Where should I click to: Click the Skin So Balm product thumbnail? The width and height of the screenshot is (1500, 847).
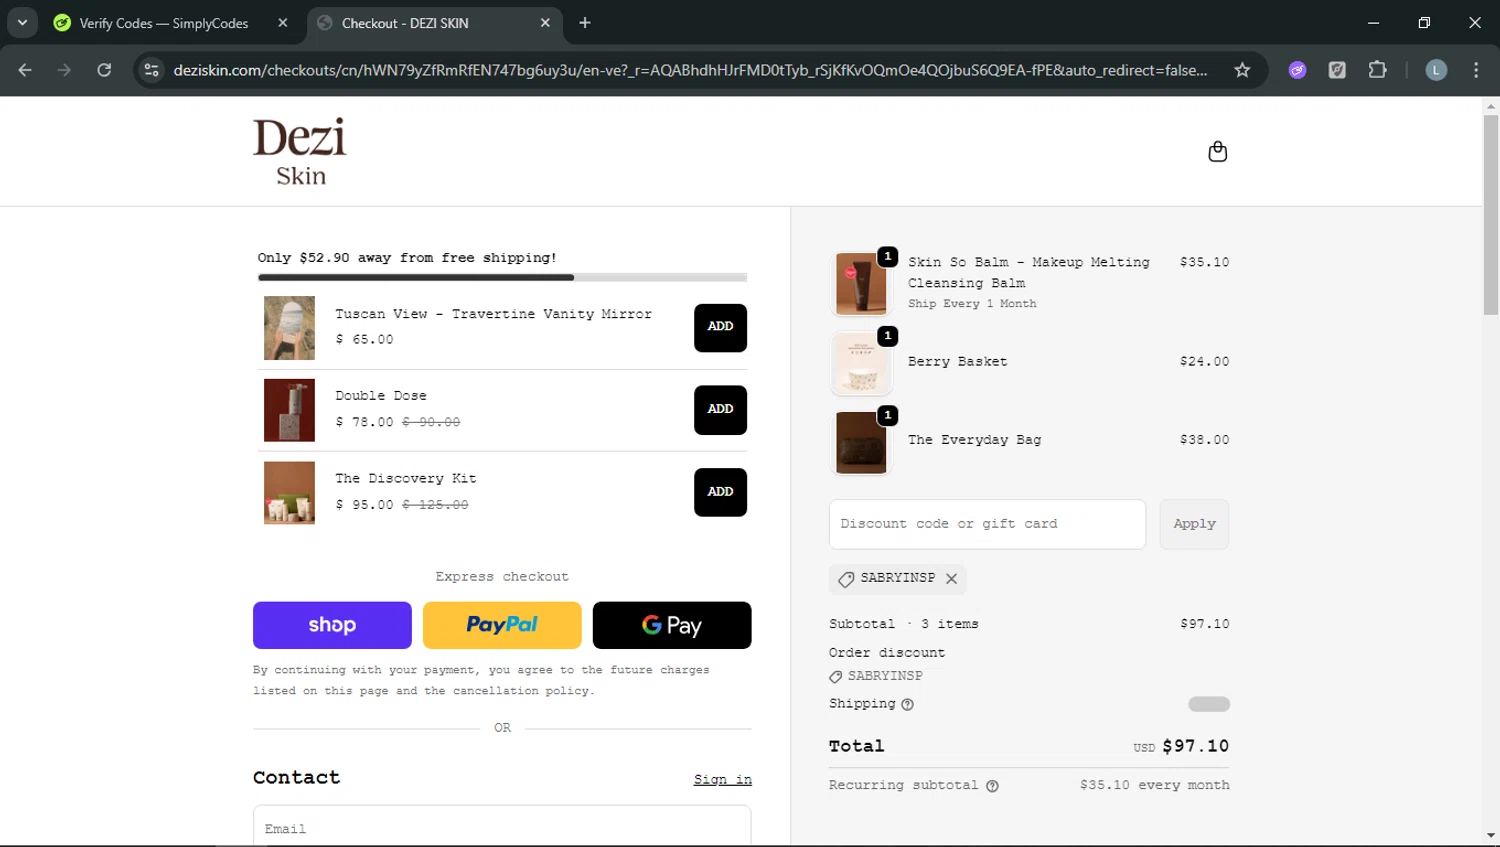coord(861,283)
